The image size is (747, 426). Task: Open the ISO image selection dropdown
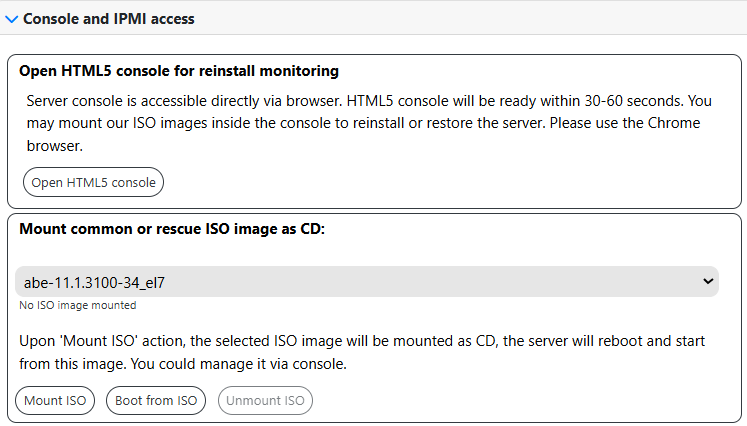point(367,282)
